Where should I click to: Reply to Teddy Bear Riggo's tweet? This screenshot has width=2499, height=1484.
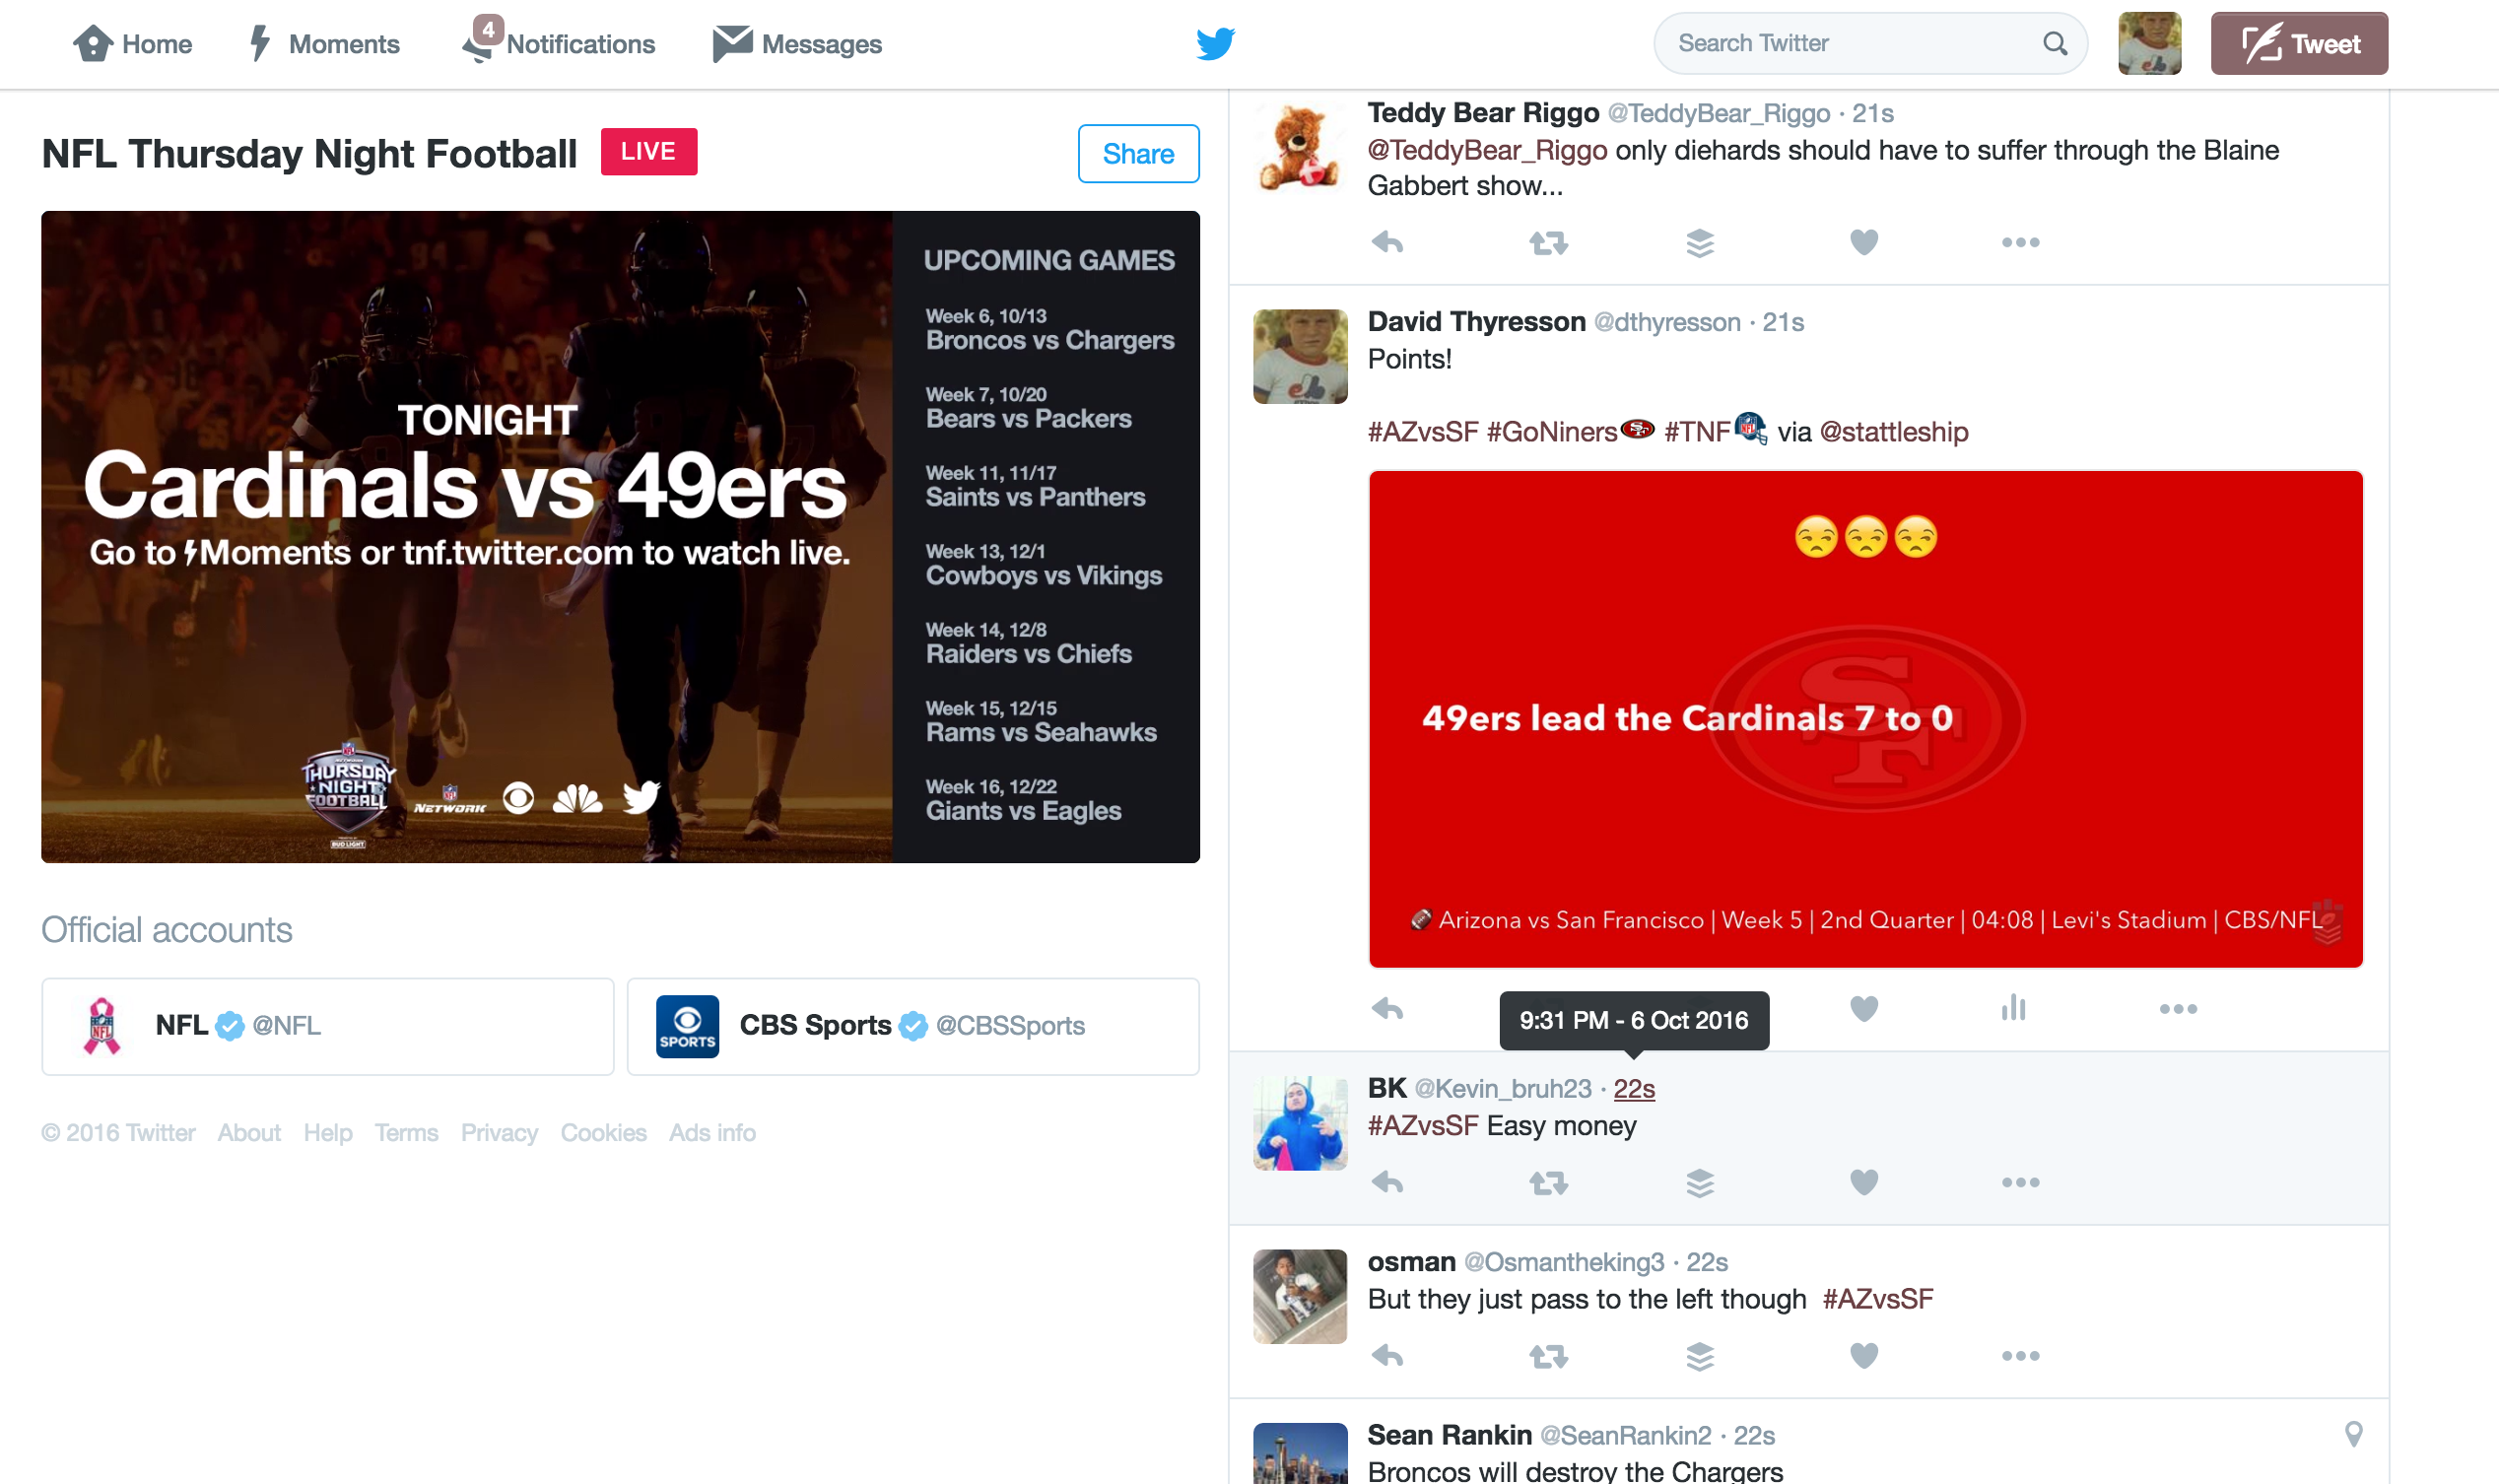coord(1387,242)
